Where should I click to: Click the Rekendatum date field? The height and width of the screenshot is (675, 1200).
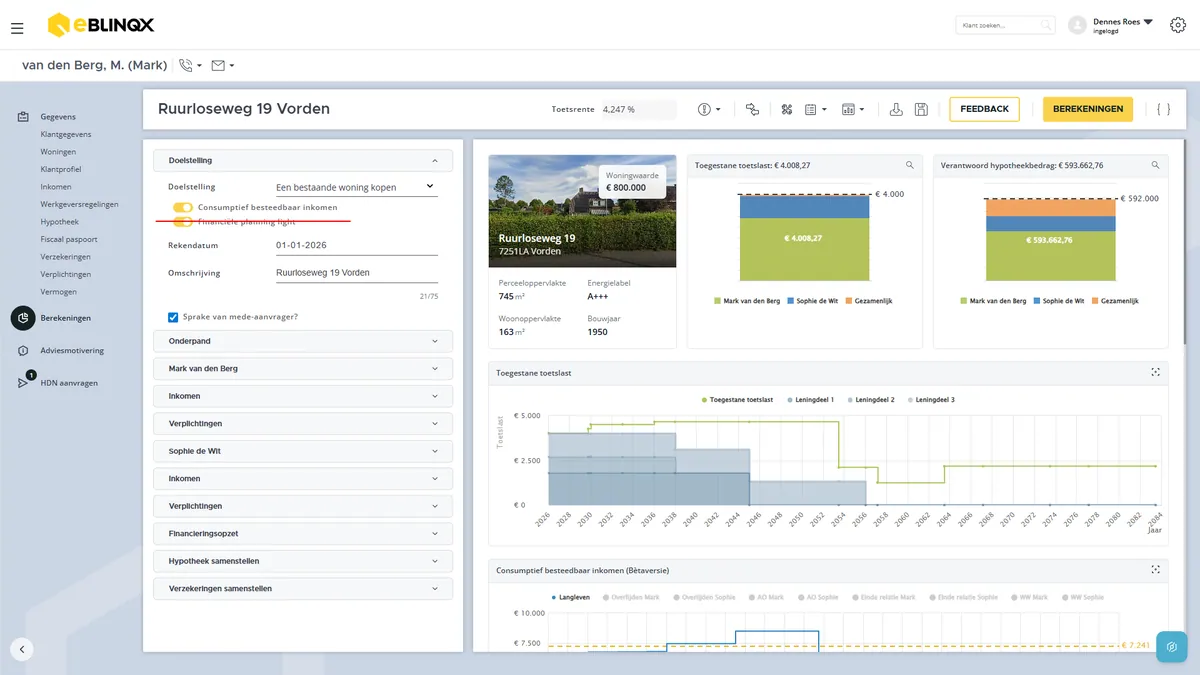click(356, 245)
